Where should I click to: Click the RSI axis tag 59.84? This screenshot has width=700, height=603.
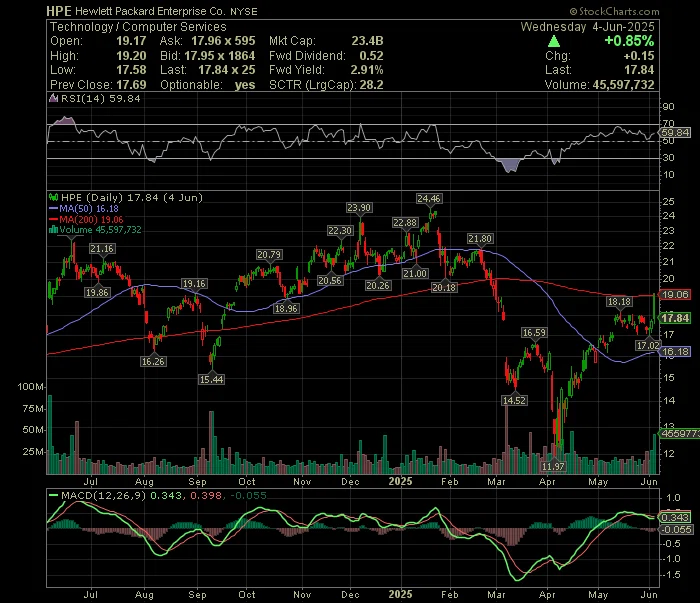pyautogui.click(x=675, y=133)
